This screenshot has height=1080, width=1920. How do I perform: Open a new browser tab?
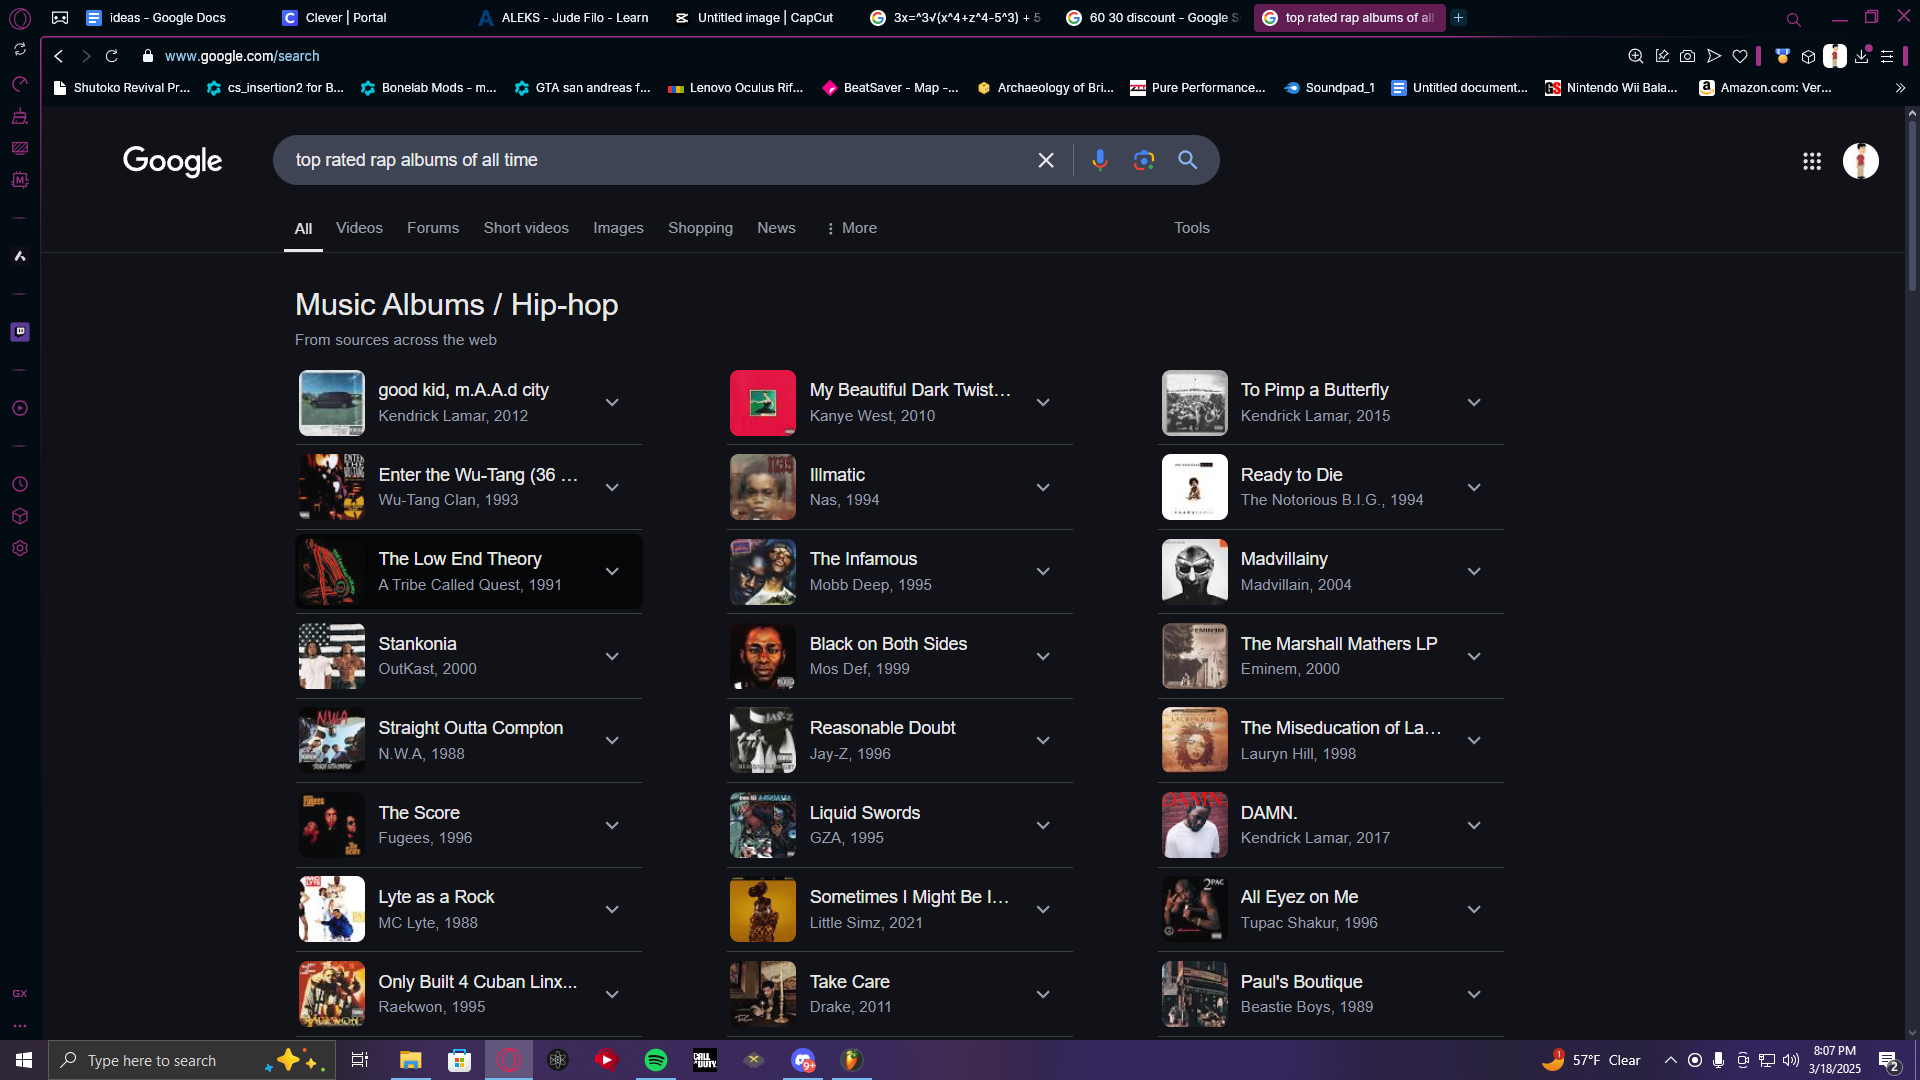tap(1459, 17)
